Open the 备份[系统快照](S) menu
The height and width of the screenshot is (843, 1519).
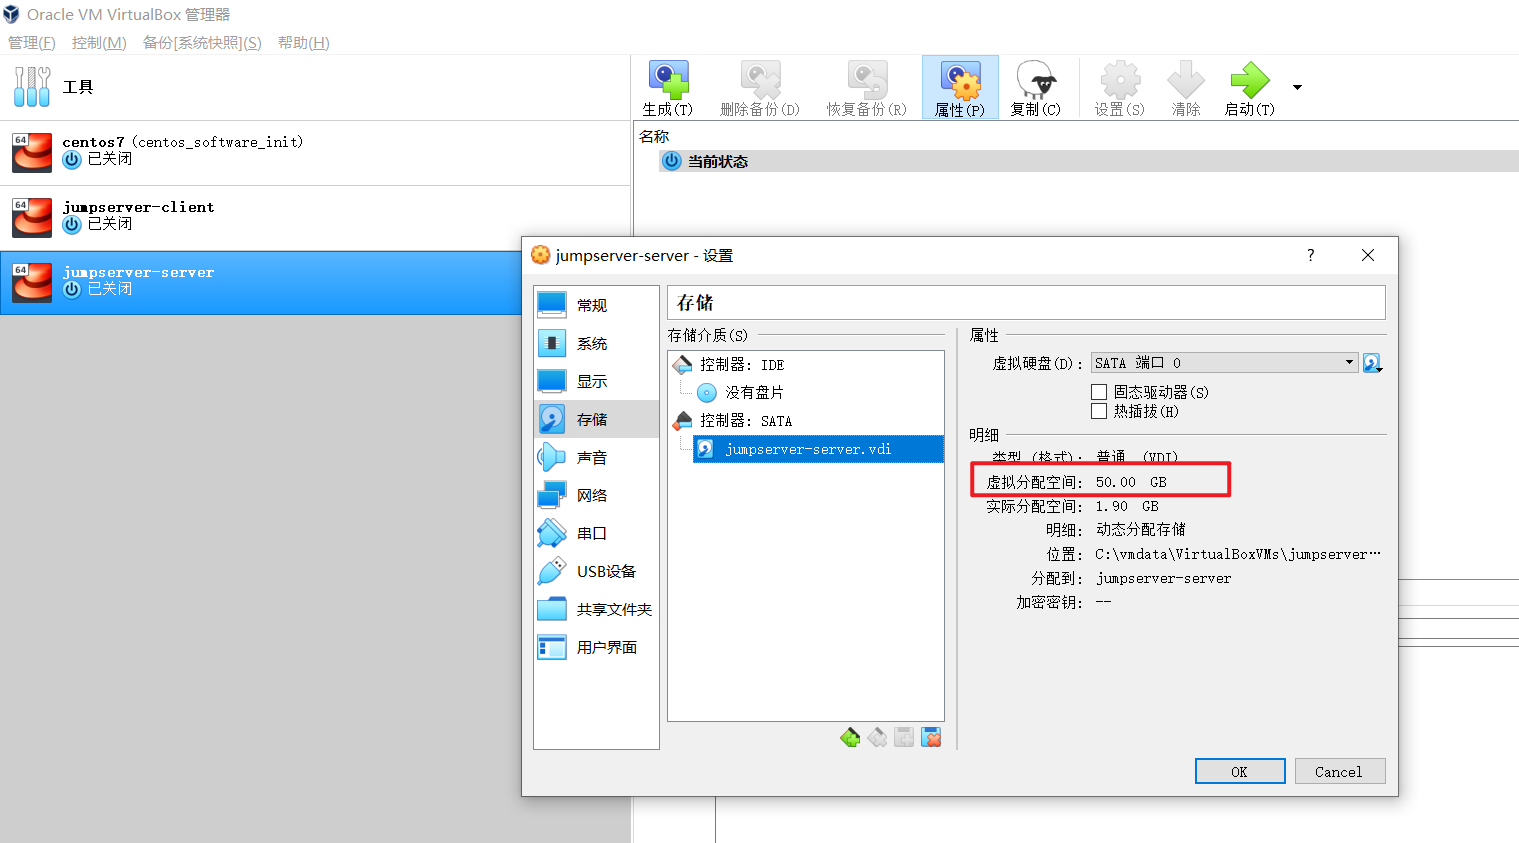click(202, 42)
